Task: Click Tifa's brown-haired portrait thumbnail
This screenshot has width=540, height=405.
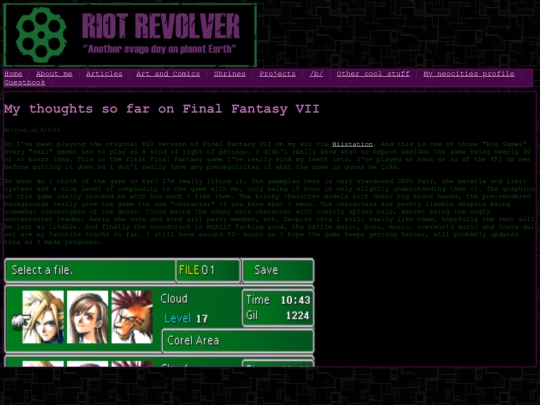Action: pyautogui.click(x=87, y=317)
